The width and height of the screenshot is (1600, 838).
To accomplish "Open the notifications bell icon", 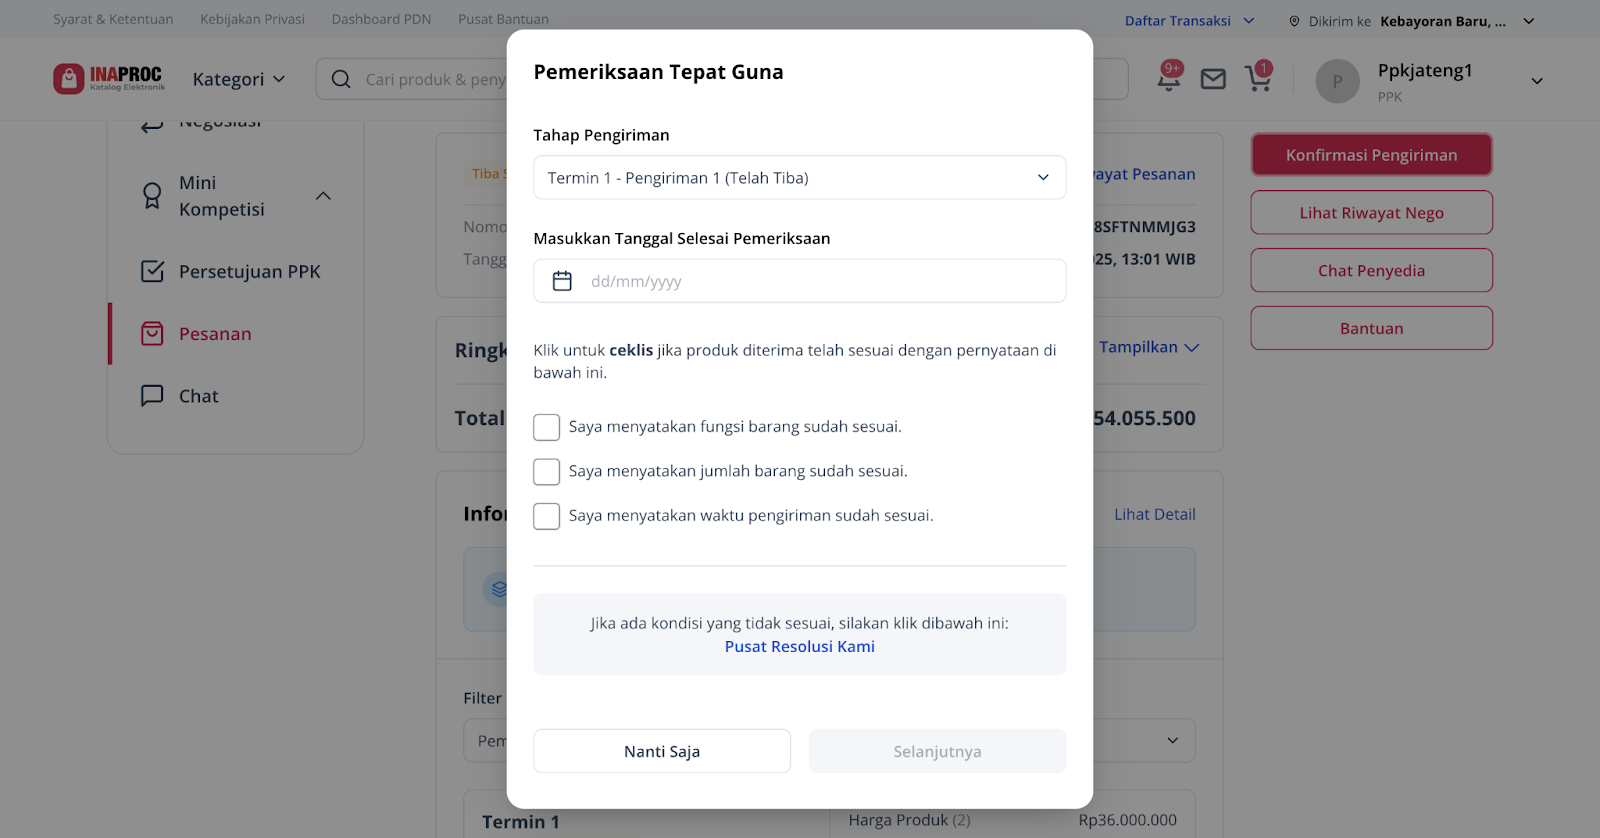I will 1168,78.
